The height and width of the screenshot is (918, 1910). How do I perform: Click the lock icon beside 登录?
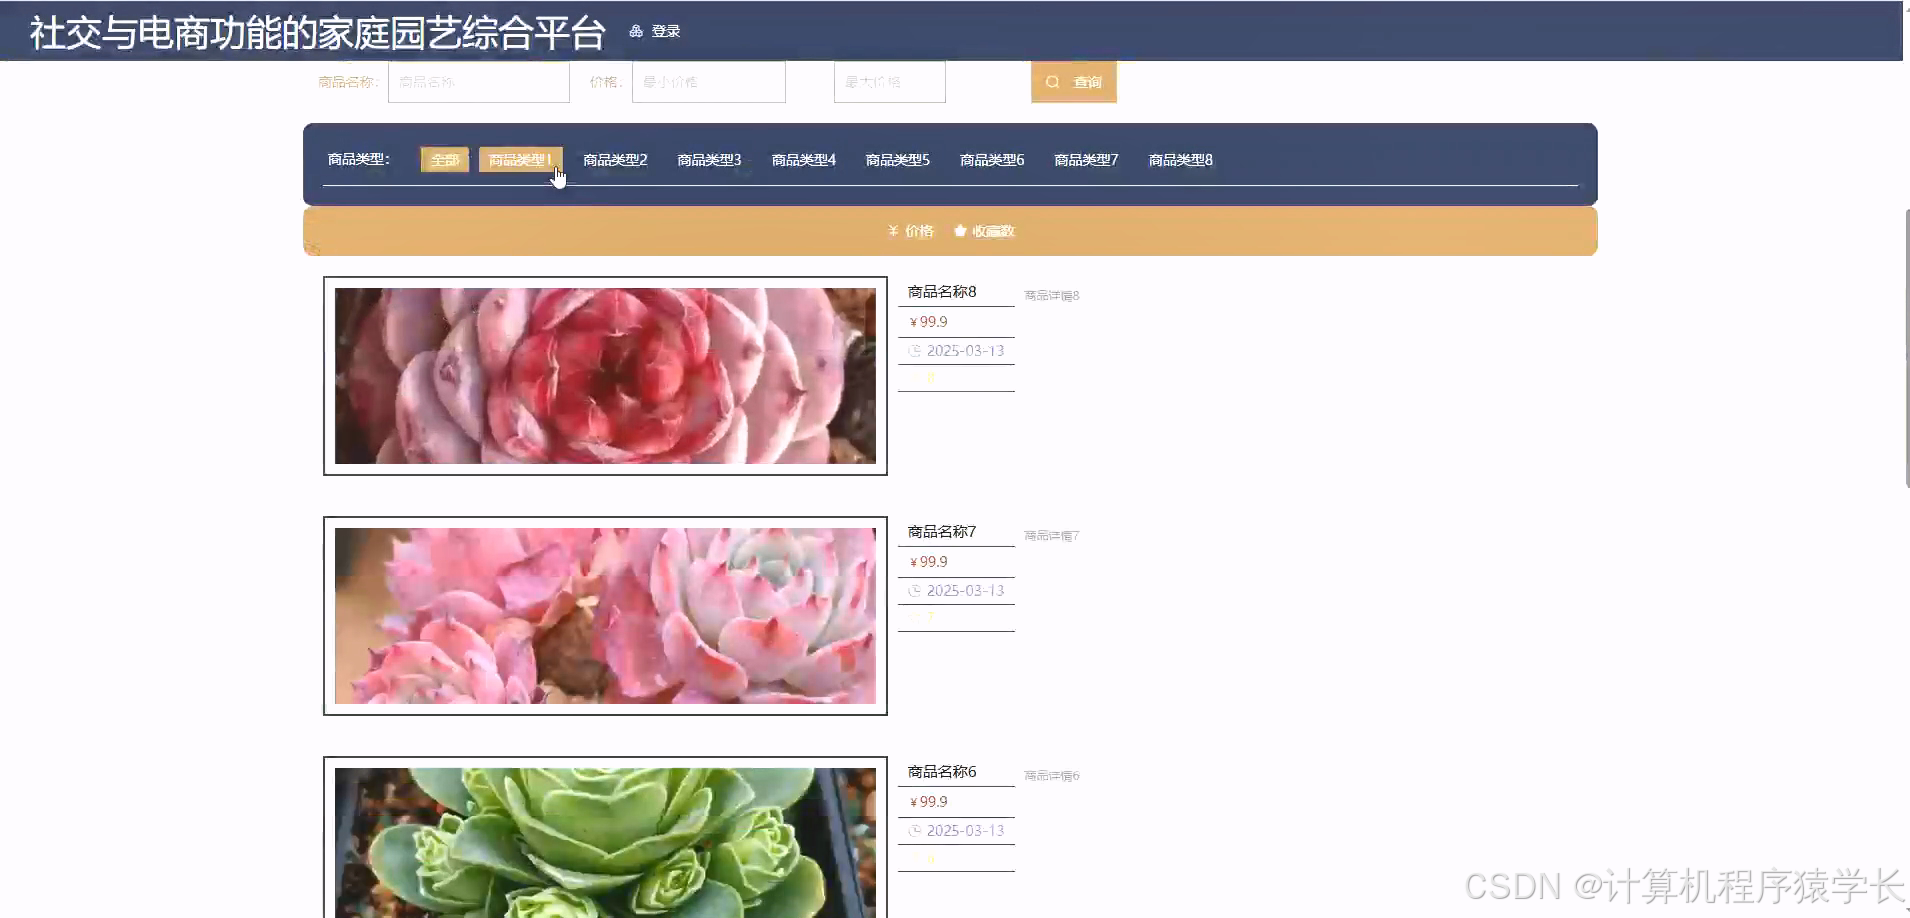click(x=637, y=31)
